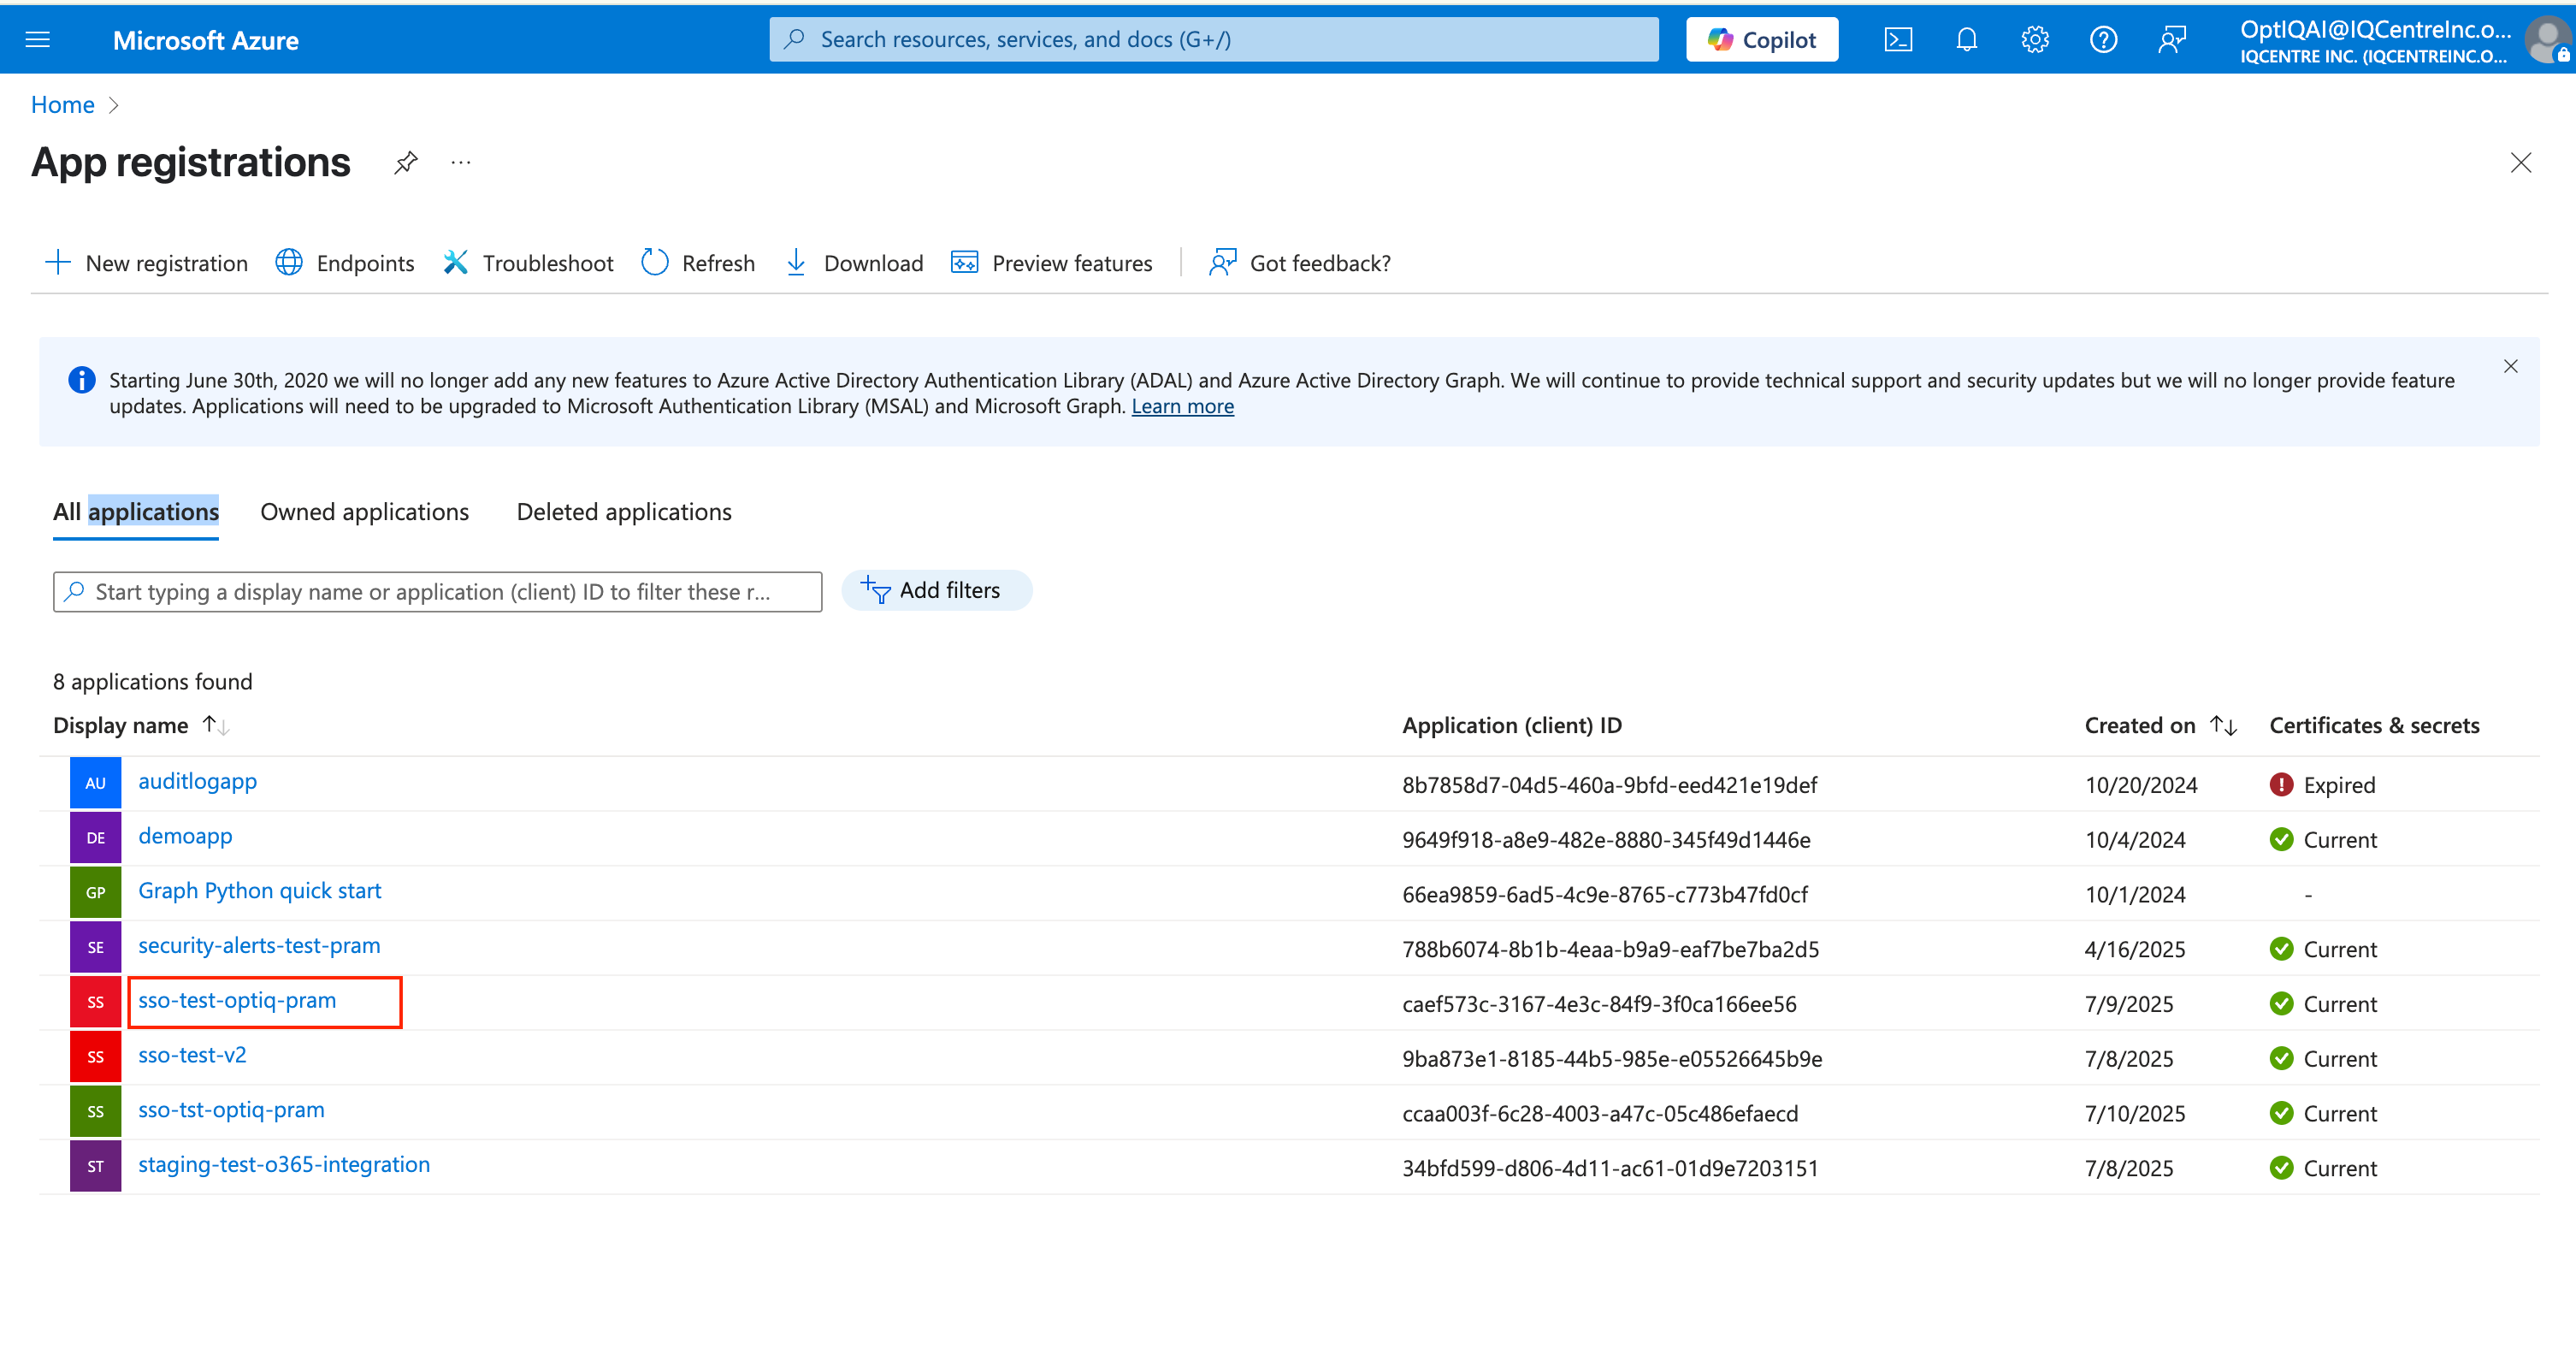
Task: Open Cloud Shell from the top bar
Action: tap(1898, 40)
